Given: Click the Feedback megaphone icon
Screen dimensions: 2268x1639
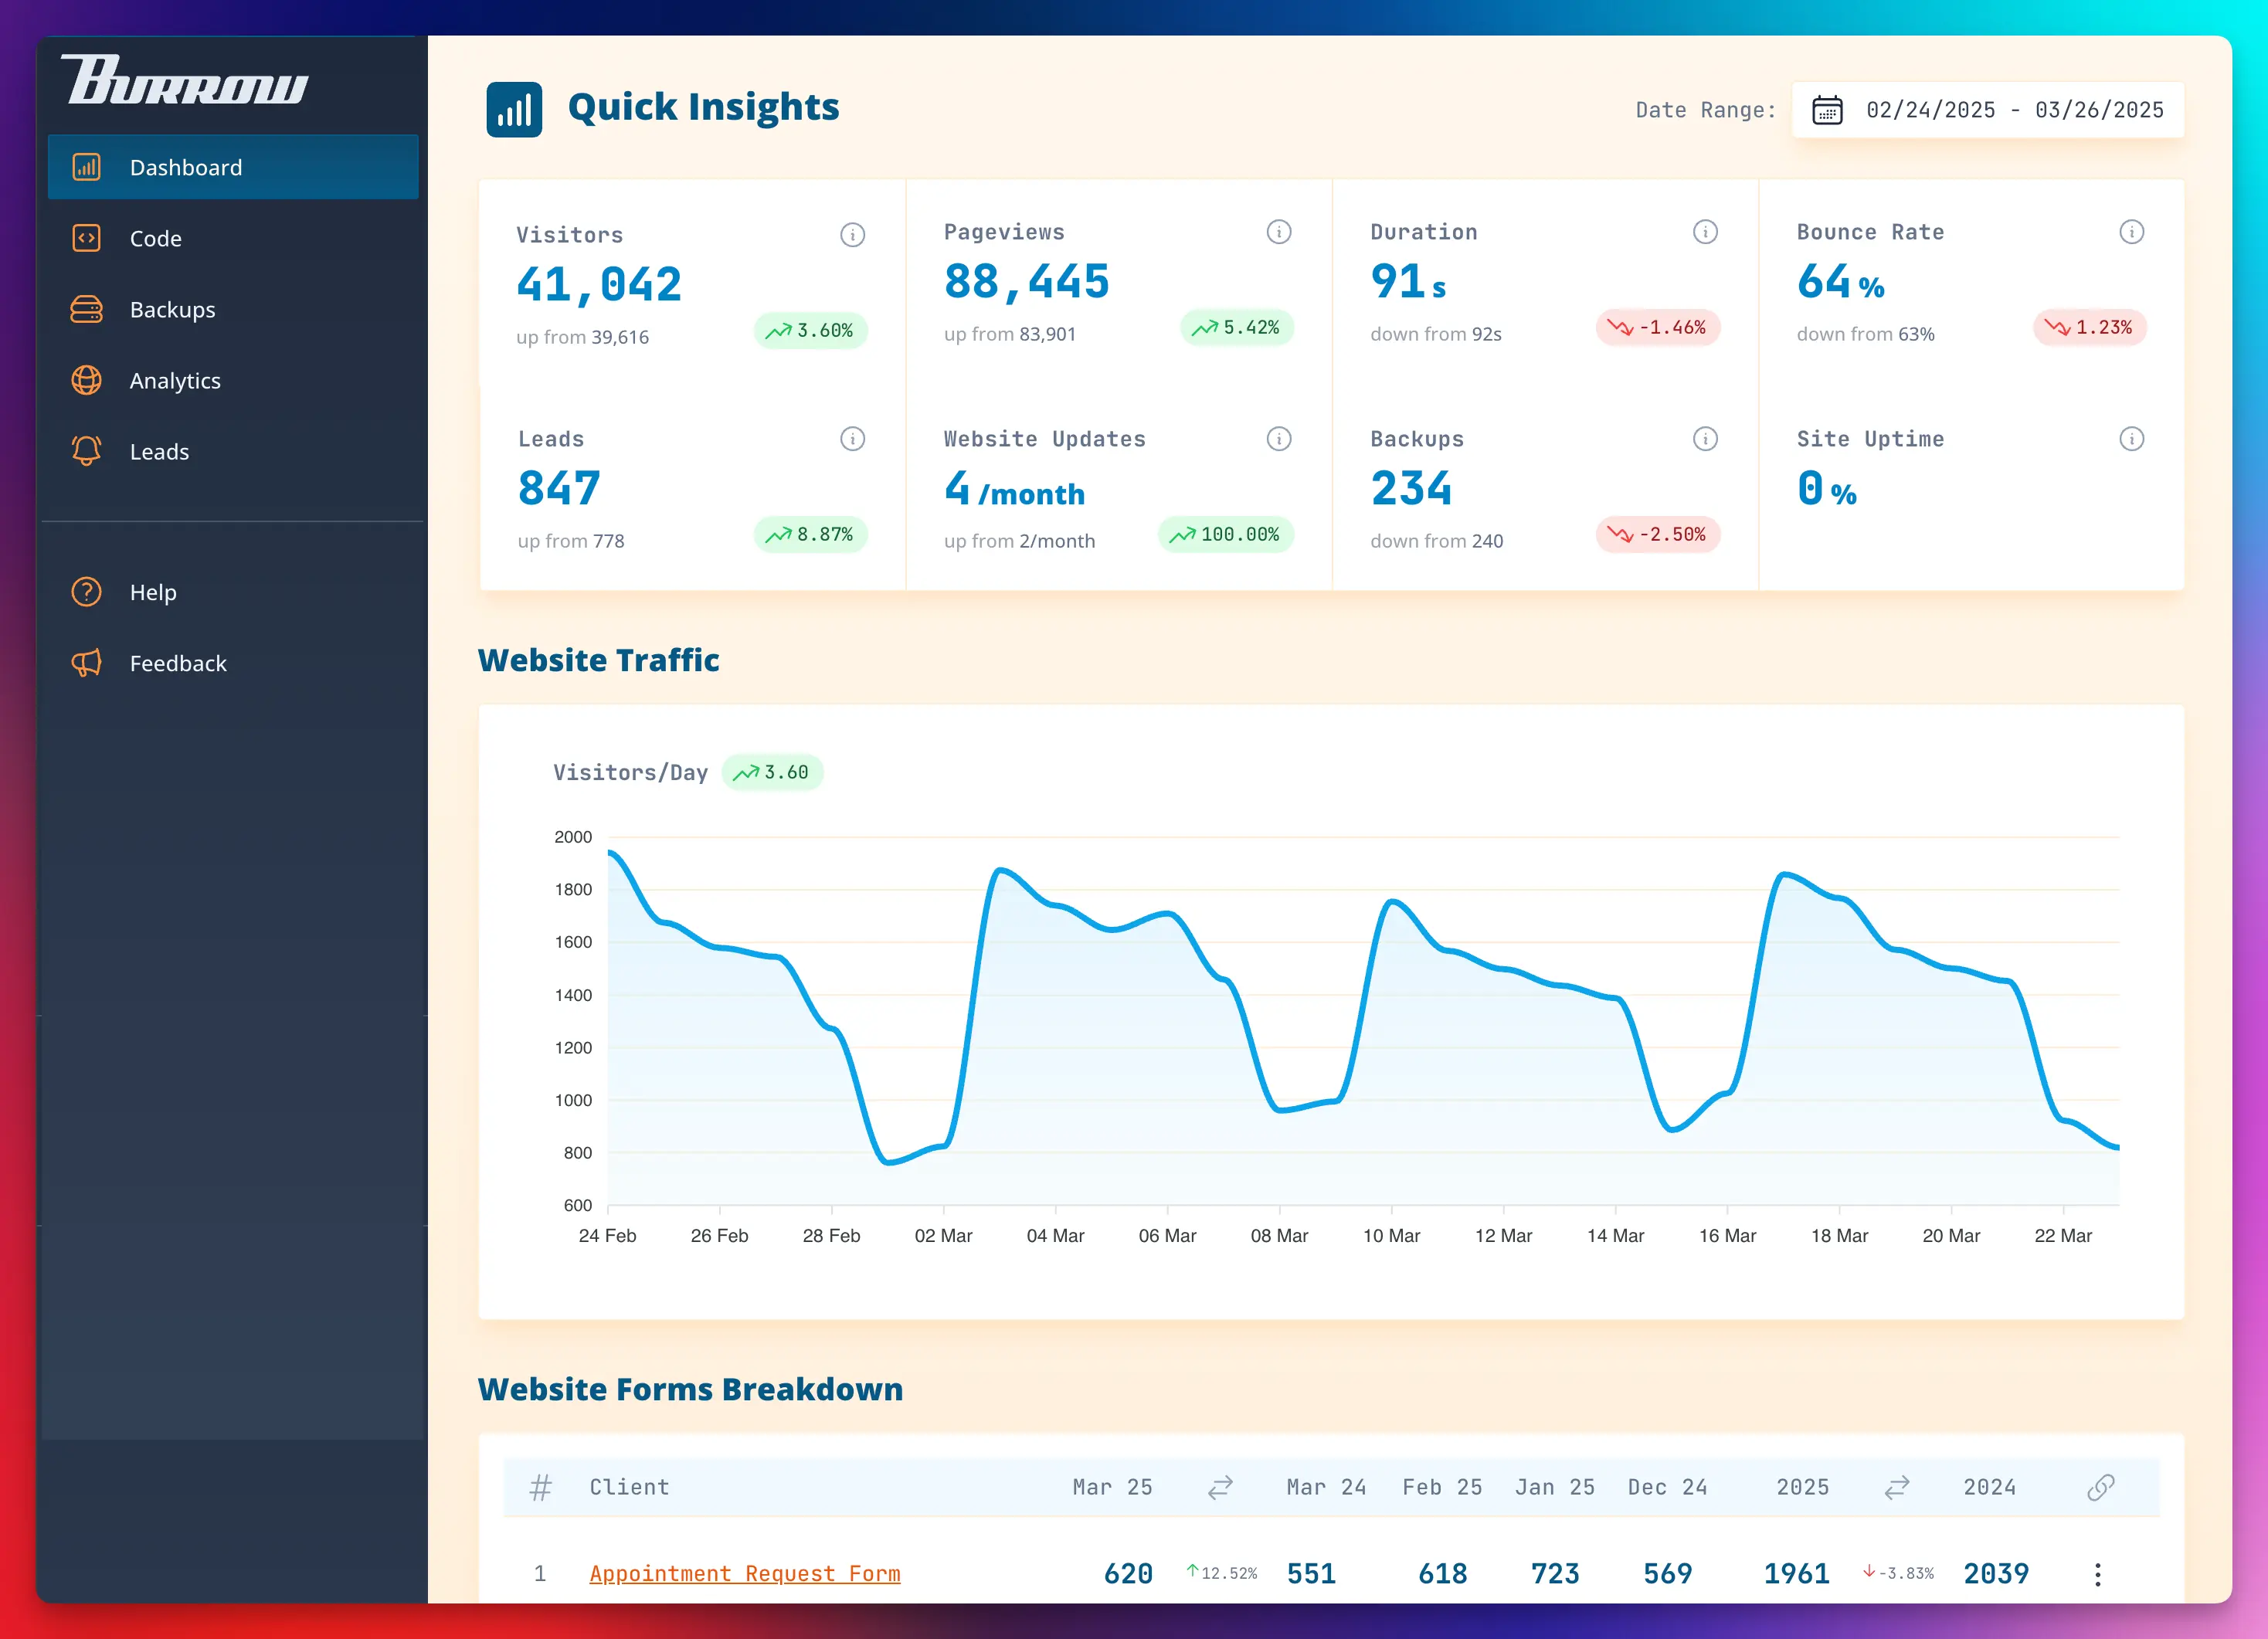Looking at the screenshot, I should point(87,663).
